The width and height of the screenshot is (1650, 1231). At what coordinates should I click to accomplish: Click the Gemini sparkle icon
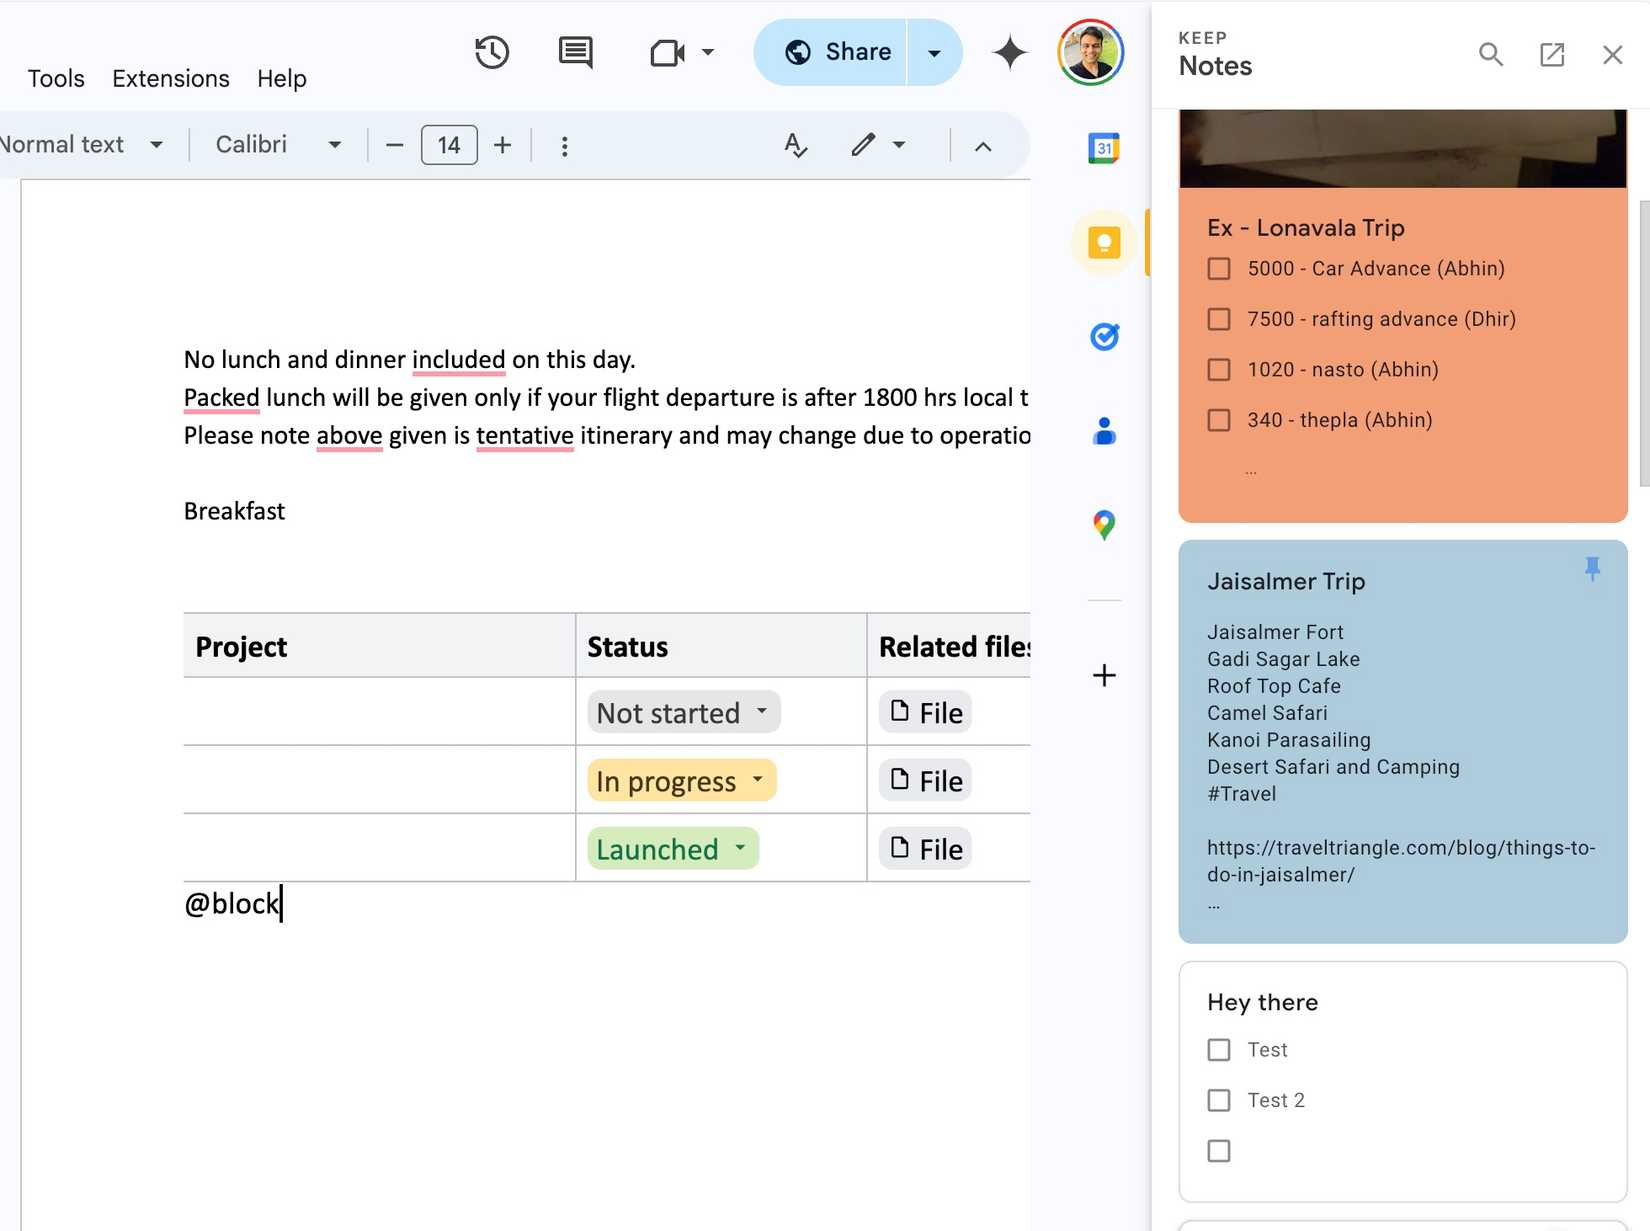tap(1009, 52)
